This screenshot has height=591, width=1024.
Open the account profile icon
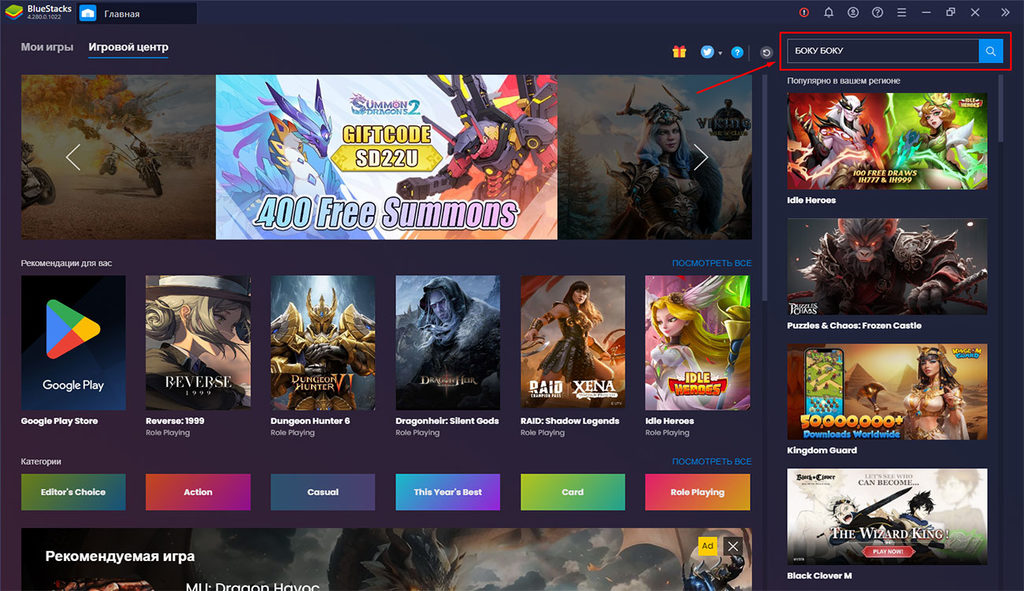[853, 12]
